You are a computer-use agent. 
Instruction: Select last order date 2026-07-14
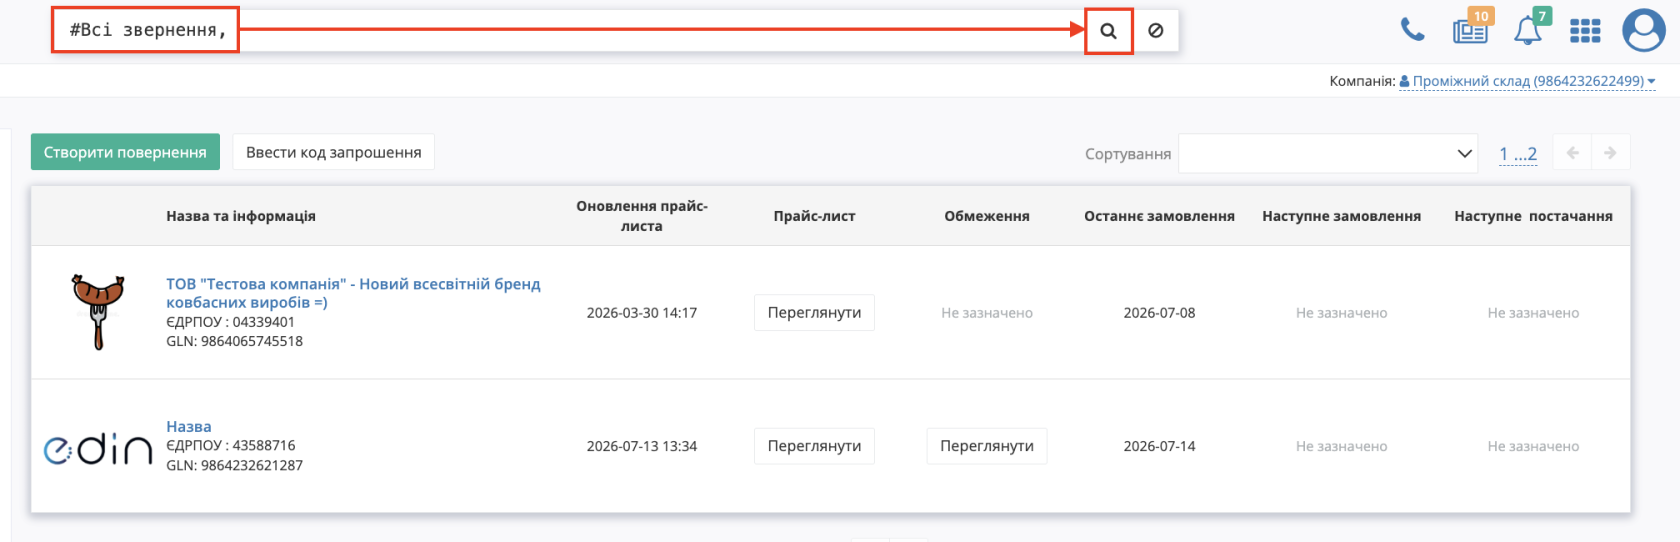1159,446
